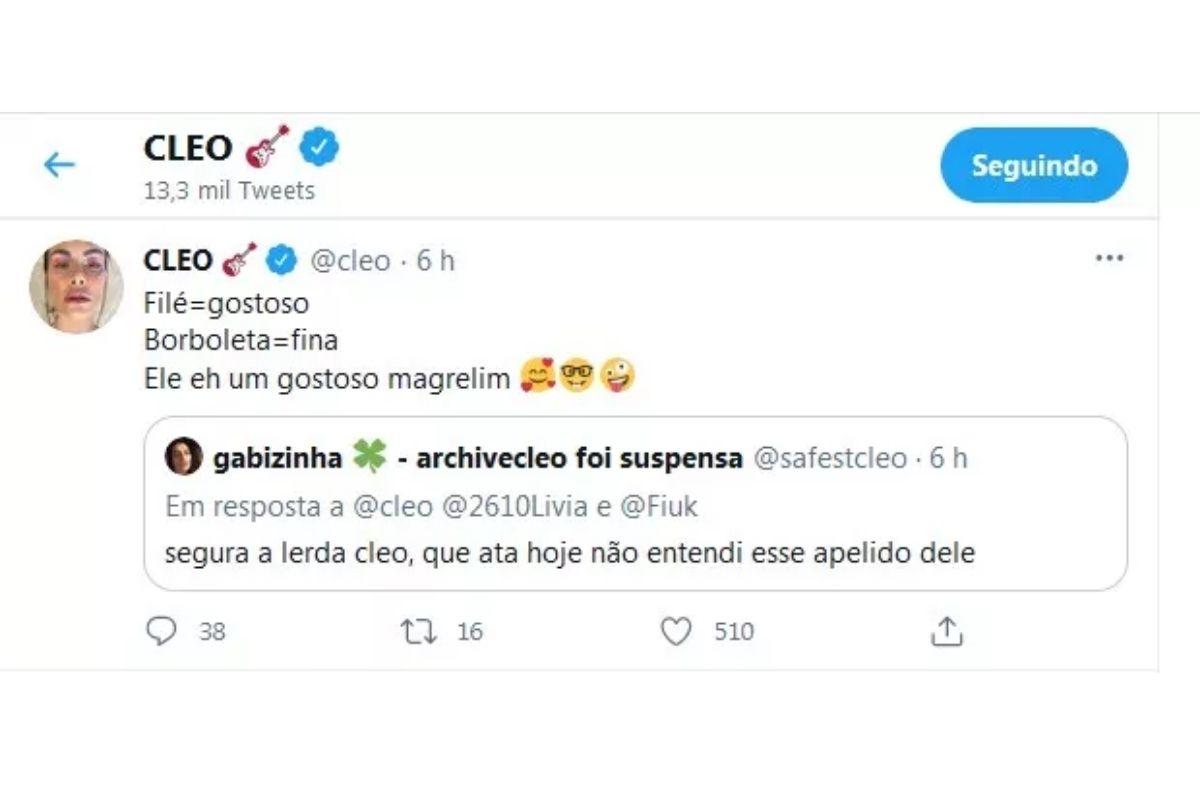This screenshot has height=800, width=1200.
Task: Click the 510 likes count
Action: [x=734, y=632]
